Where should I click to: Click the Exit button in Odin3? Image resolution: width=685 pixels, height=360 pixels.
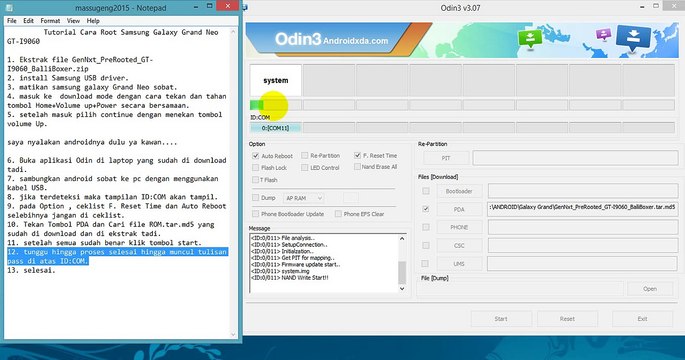tap(642, 318)
